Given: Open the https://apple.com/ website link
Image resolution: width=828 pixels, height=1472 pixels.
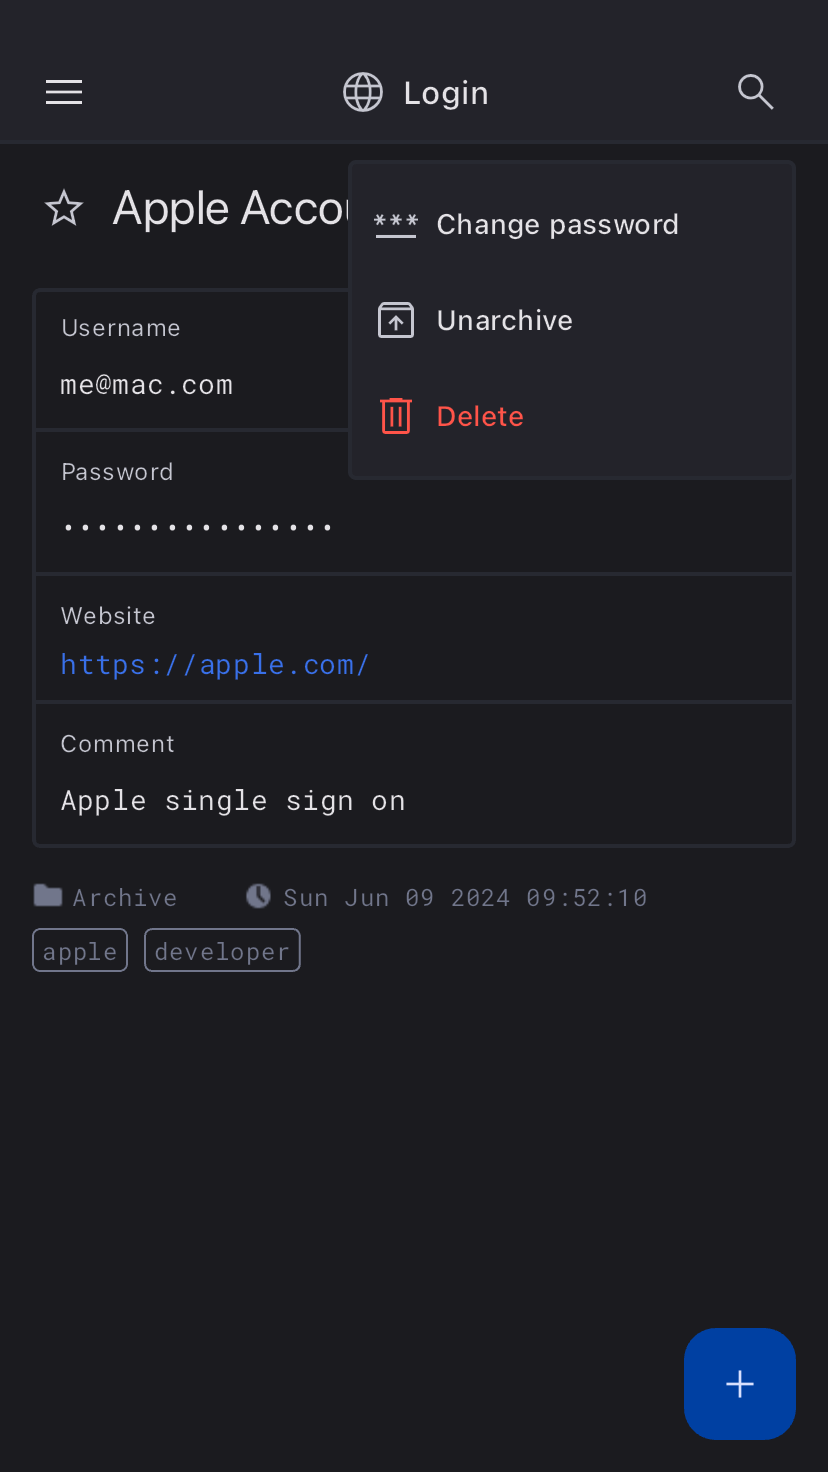Looking at the screenshot, I should coord(215,665).
